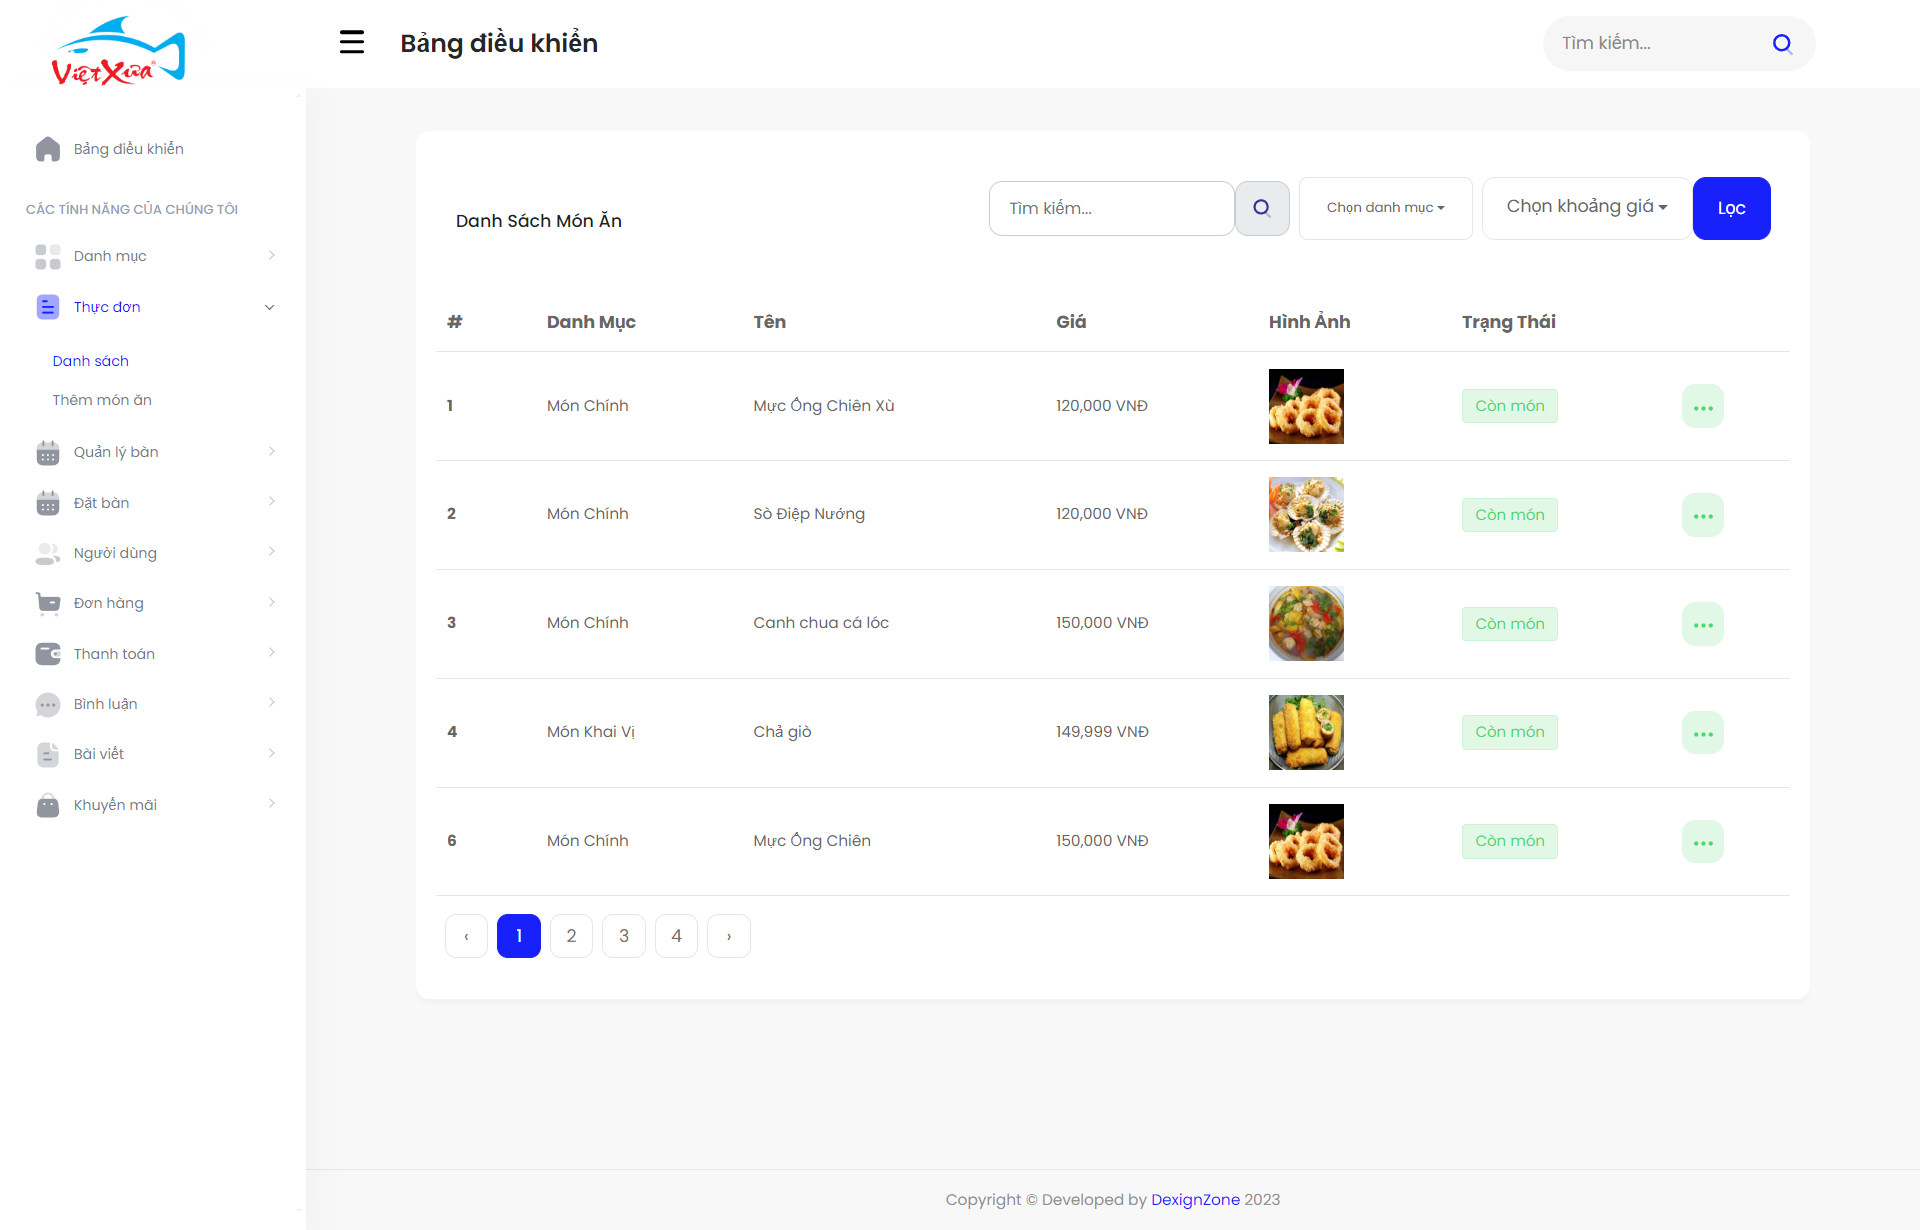The image size is (1920, 1230).
Task: Open Bảng điều khiển in sidebar
Action: coord(129,149)
